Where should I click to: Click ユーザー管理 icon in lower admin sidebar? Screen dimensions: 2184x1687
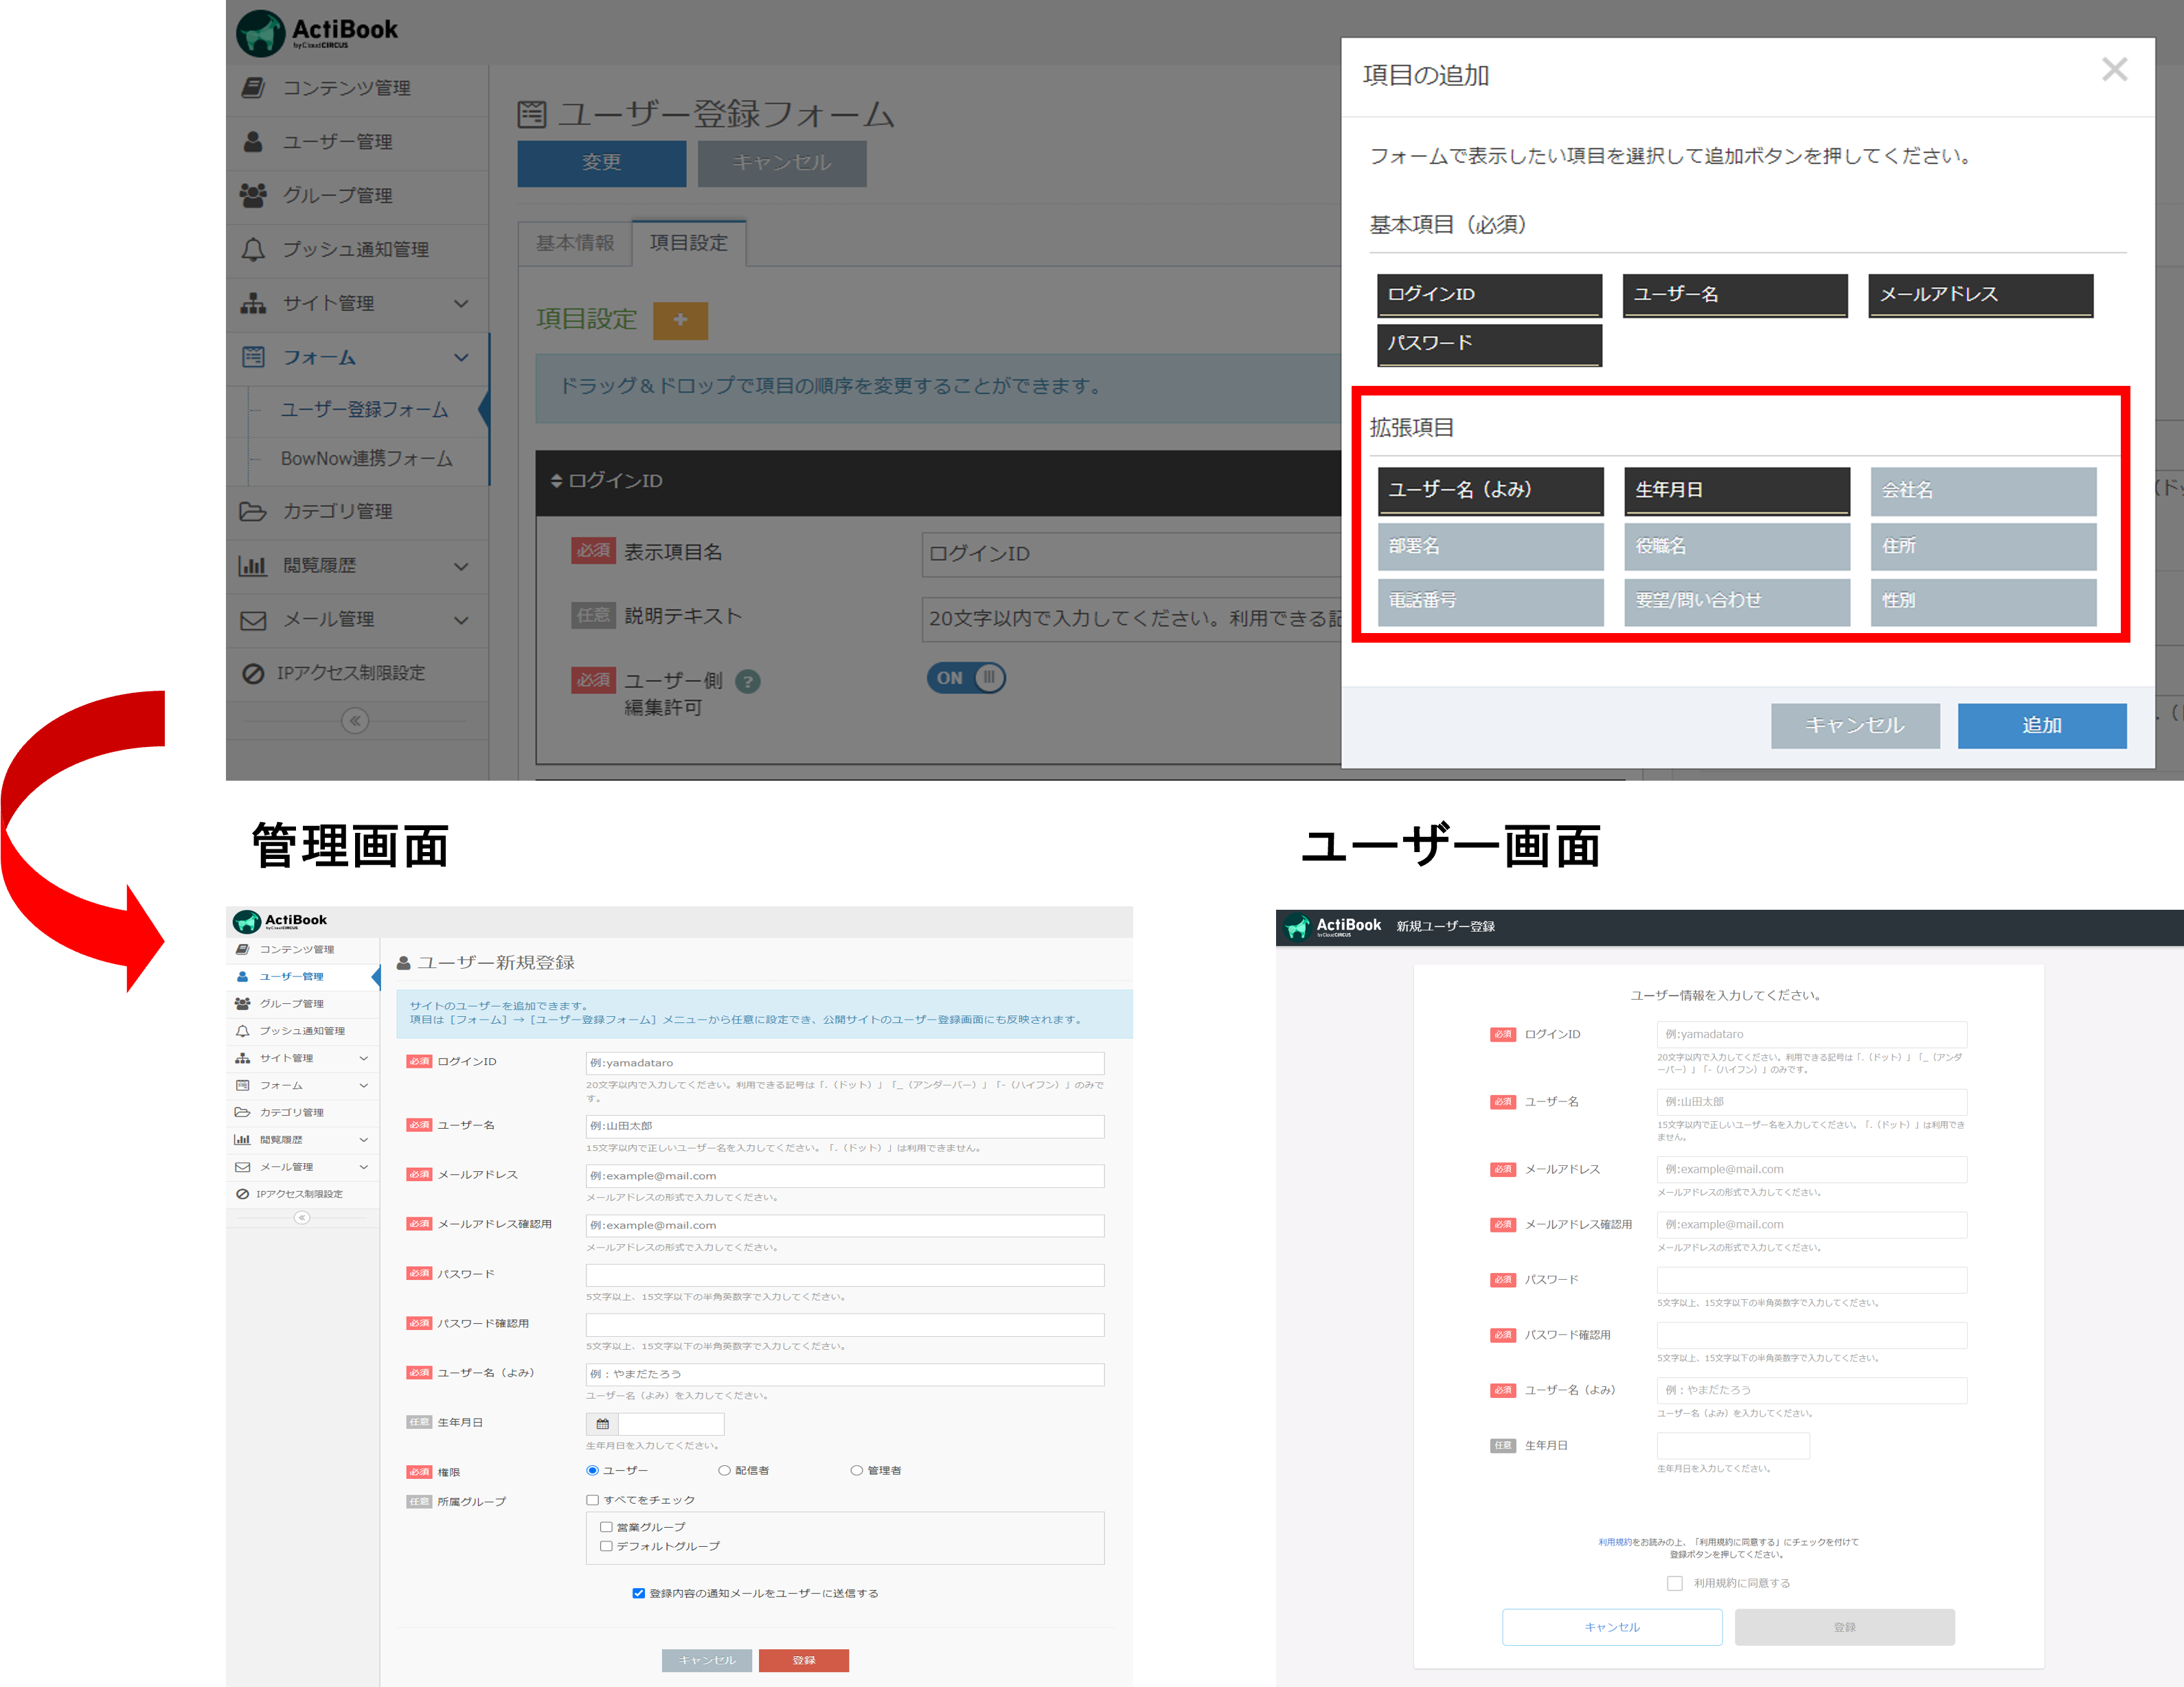[242, 976]
